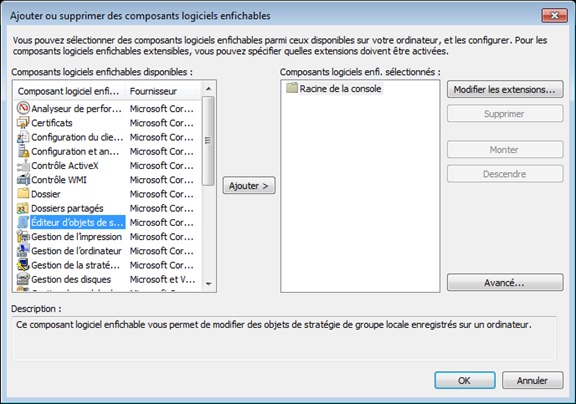Select the Dossier row text

pos(46,194)
